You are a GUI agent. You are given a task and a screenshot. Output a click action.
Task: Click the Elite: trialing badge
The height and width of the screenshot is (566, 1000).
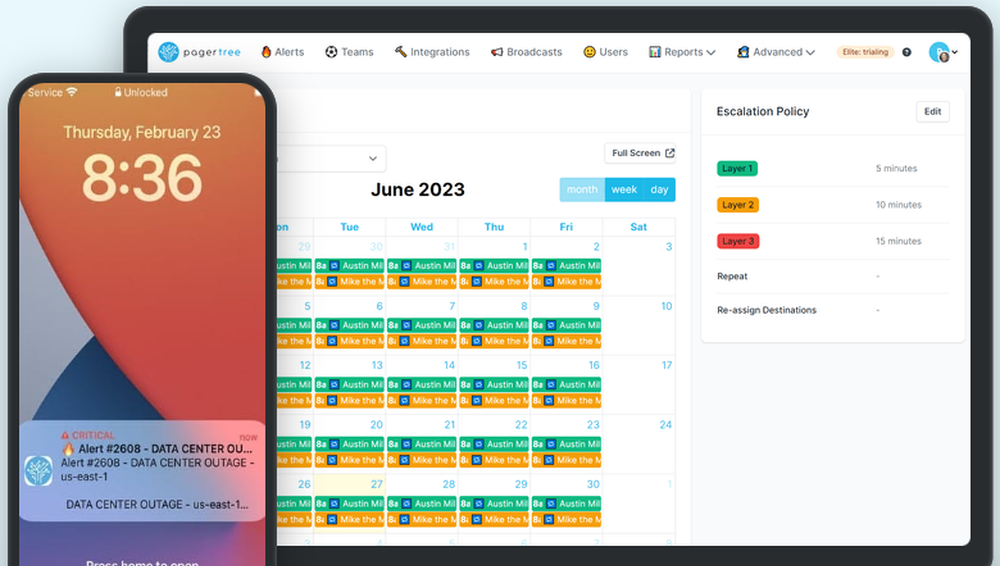pyautogui.click(x=865, y=52)
